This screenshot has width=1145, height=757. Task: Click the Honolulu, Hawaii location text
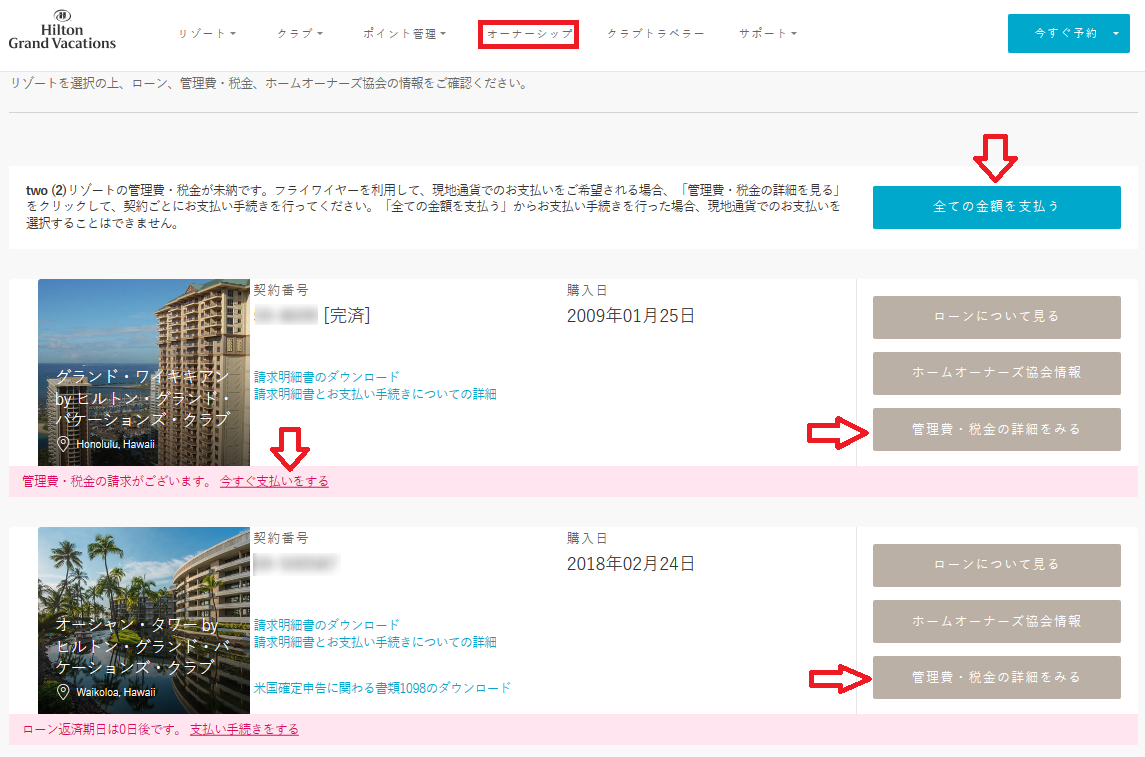coord(115,444)
